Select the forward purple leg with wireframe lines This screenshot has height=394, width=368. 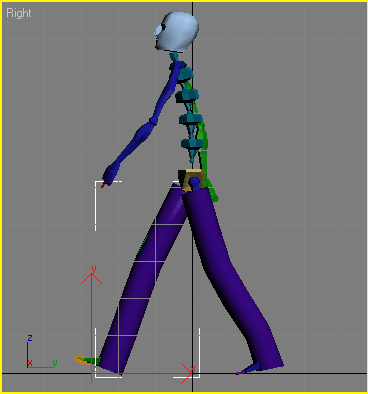[x=143, y=280]
